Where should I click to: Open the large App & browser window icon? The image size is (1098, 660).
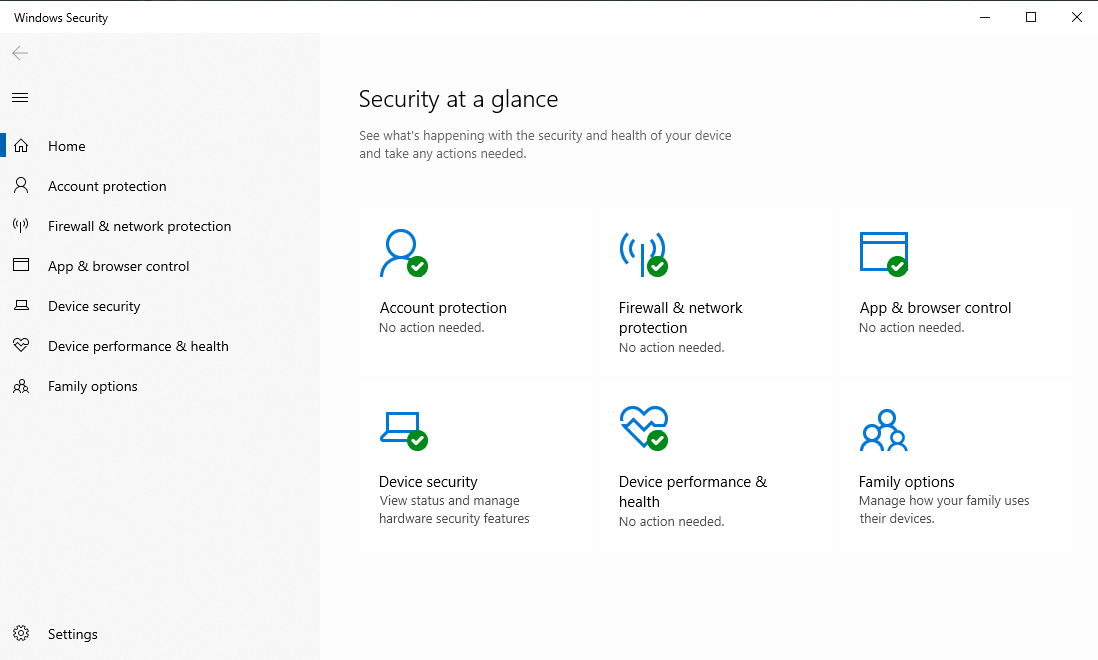pyautogui.click(x=884, y=254)
